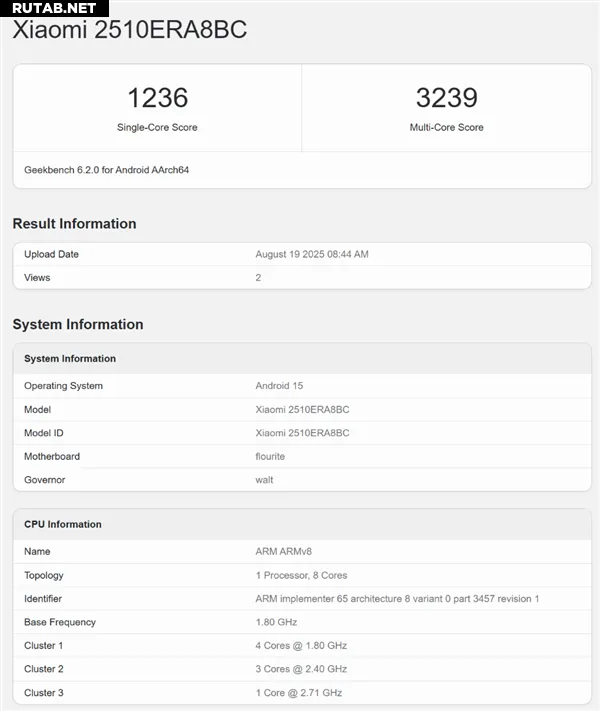Viewport: 600px width, 711px height.
Task: Click the Motherboard label
Action: click(x=52, y=457)
